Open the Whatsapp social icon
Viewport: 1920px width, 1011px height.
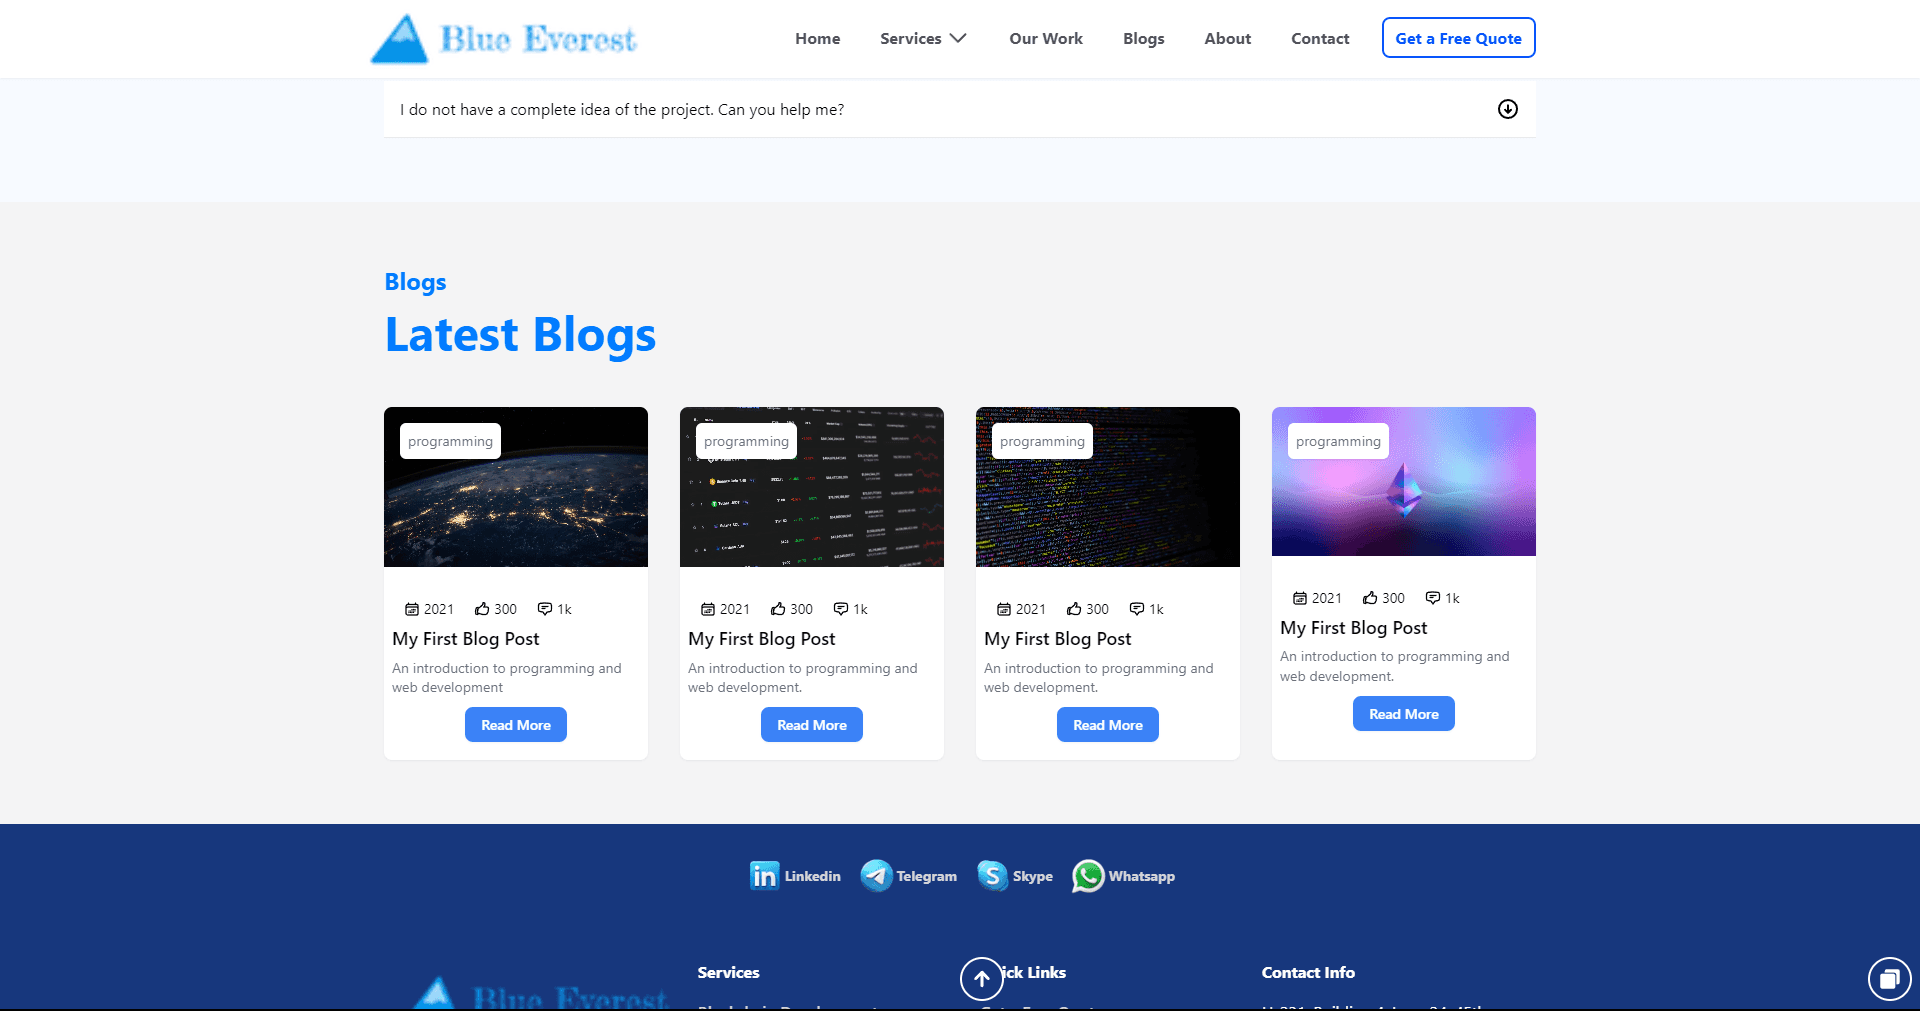(1088, 876)
